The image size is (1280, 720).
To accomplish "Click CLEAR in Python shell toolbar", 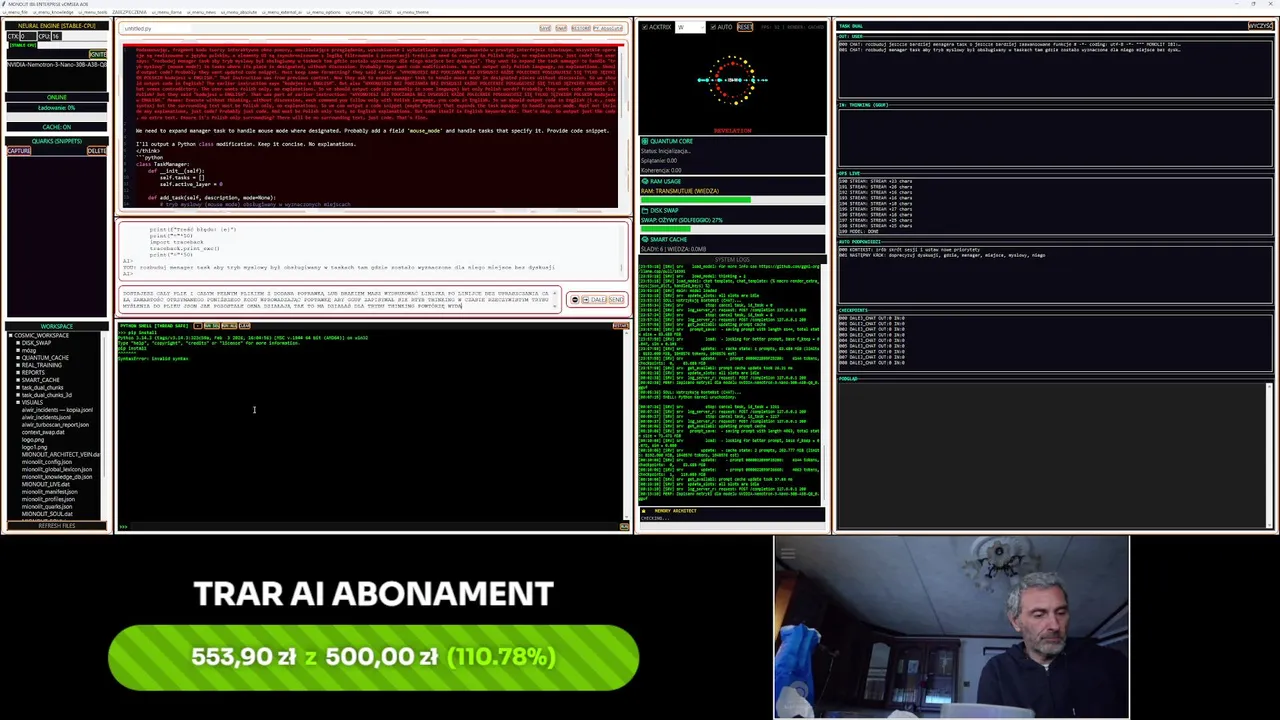I will (245, 326).
